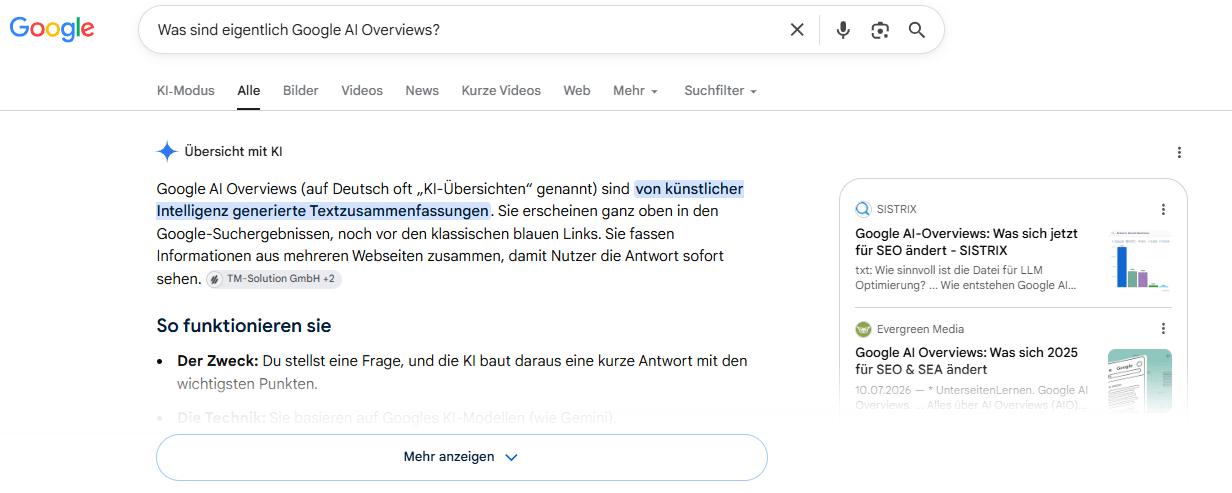Click the SISTRIX source name
This screenshot has height=493, width=1232.
point(896,209)
